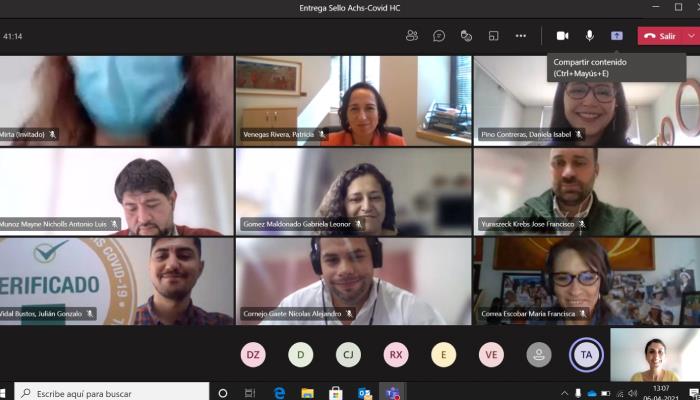The width and height of the screenshot is (700, 400).
Task: Open the reactions and raise hand menu
Action: pos(466,36)
